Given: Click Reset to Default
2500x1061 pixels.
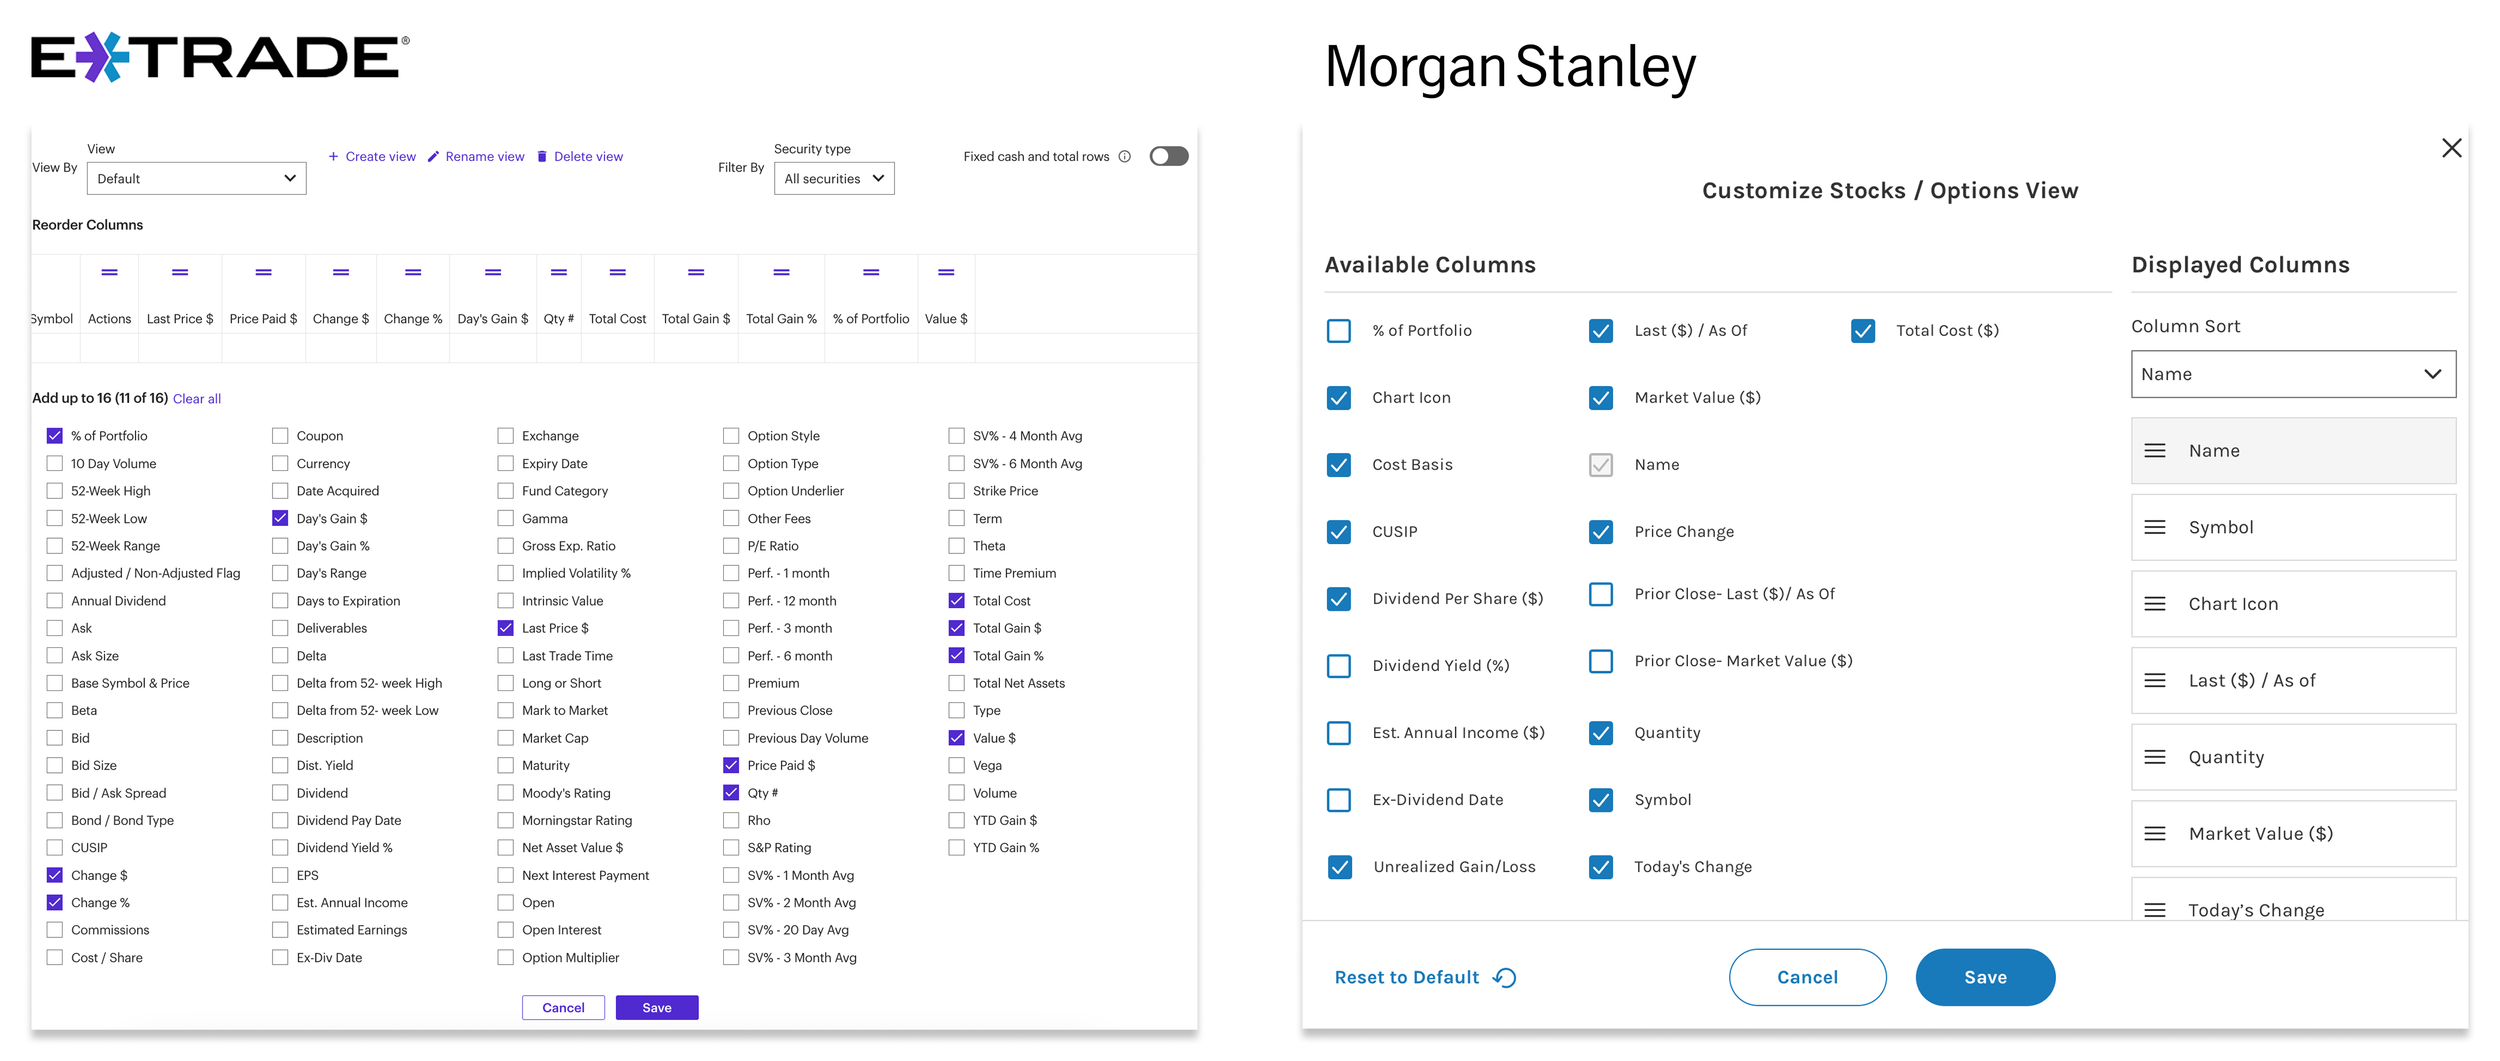Looking at the screenshot, I should point(1407,978).
